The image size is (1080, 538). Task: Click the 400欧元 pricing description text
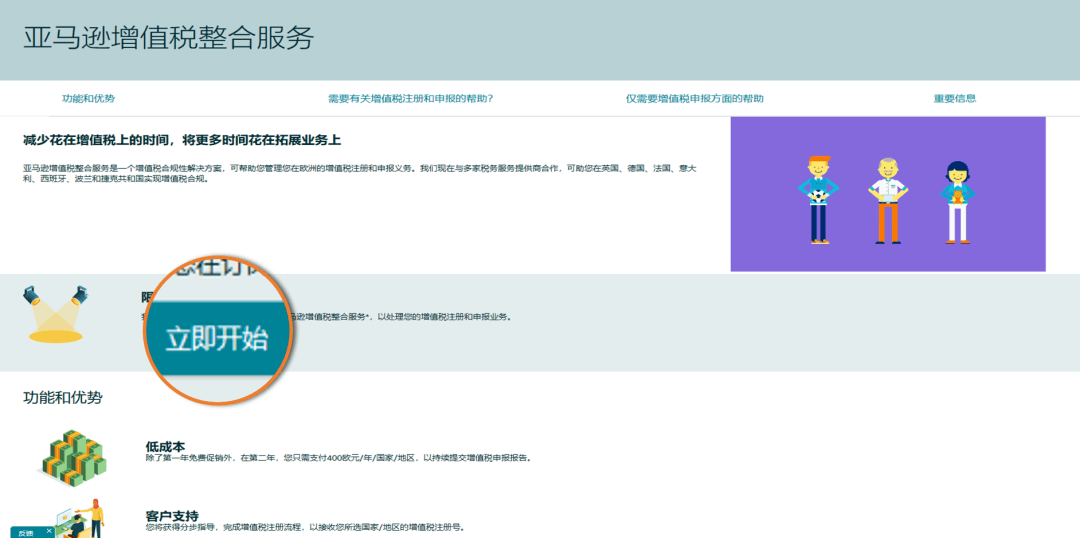pos(338,458)
